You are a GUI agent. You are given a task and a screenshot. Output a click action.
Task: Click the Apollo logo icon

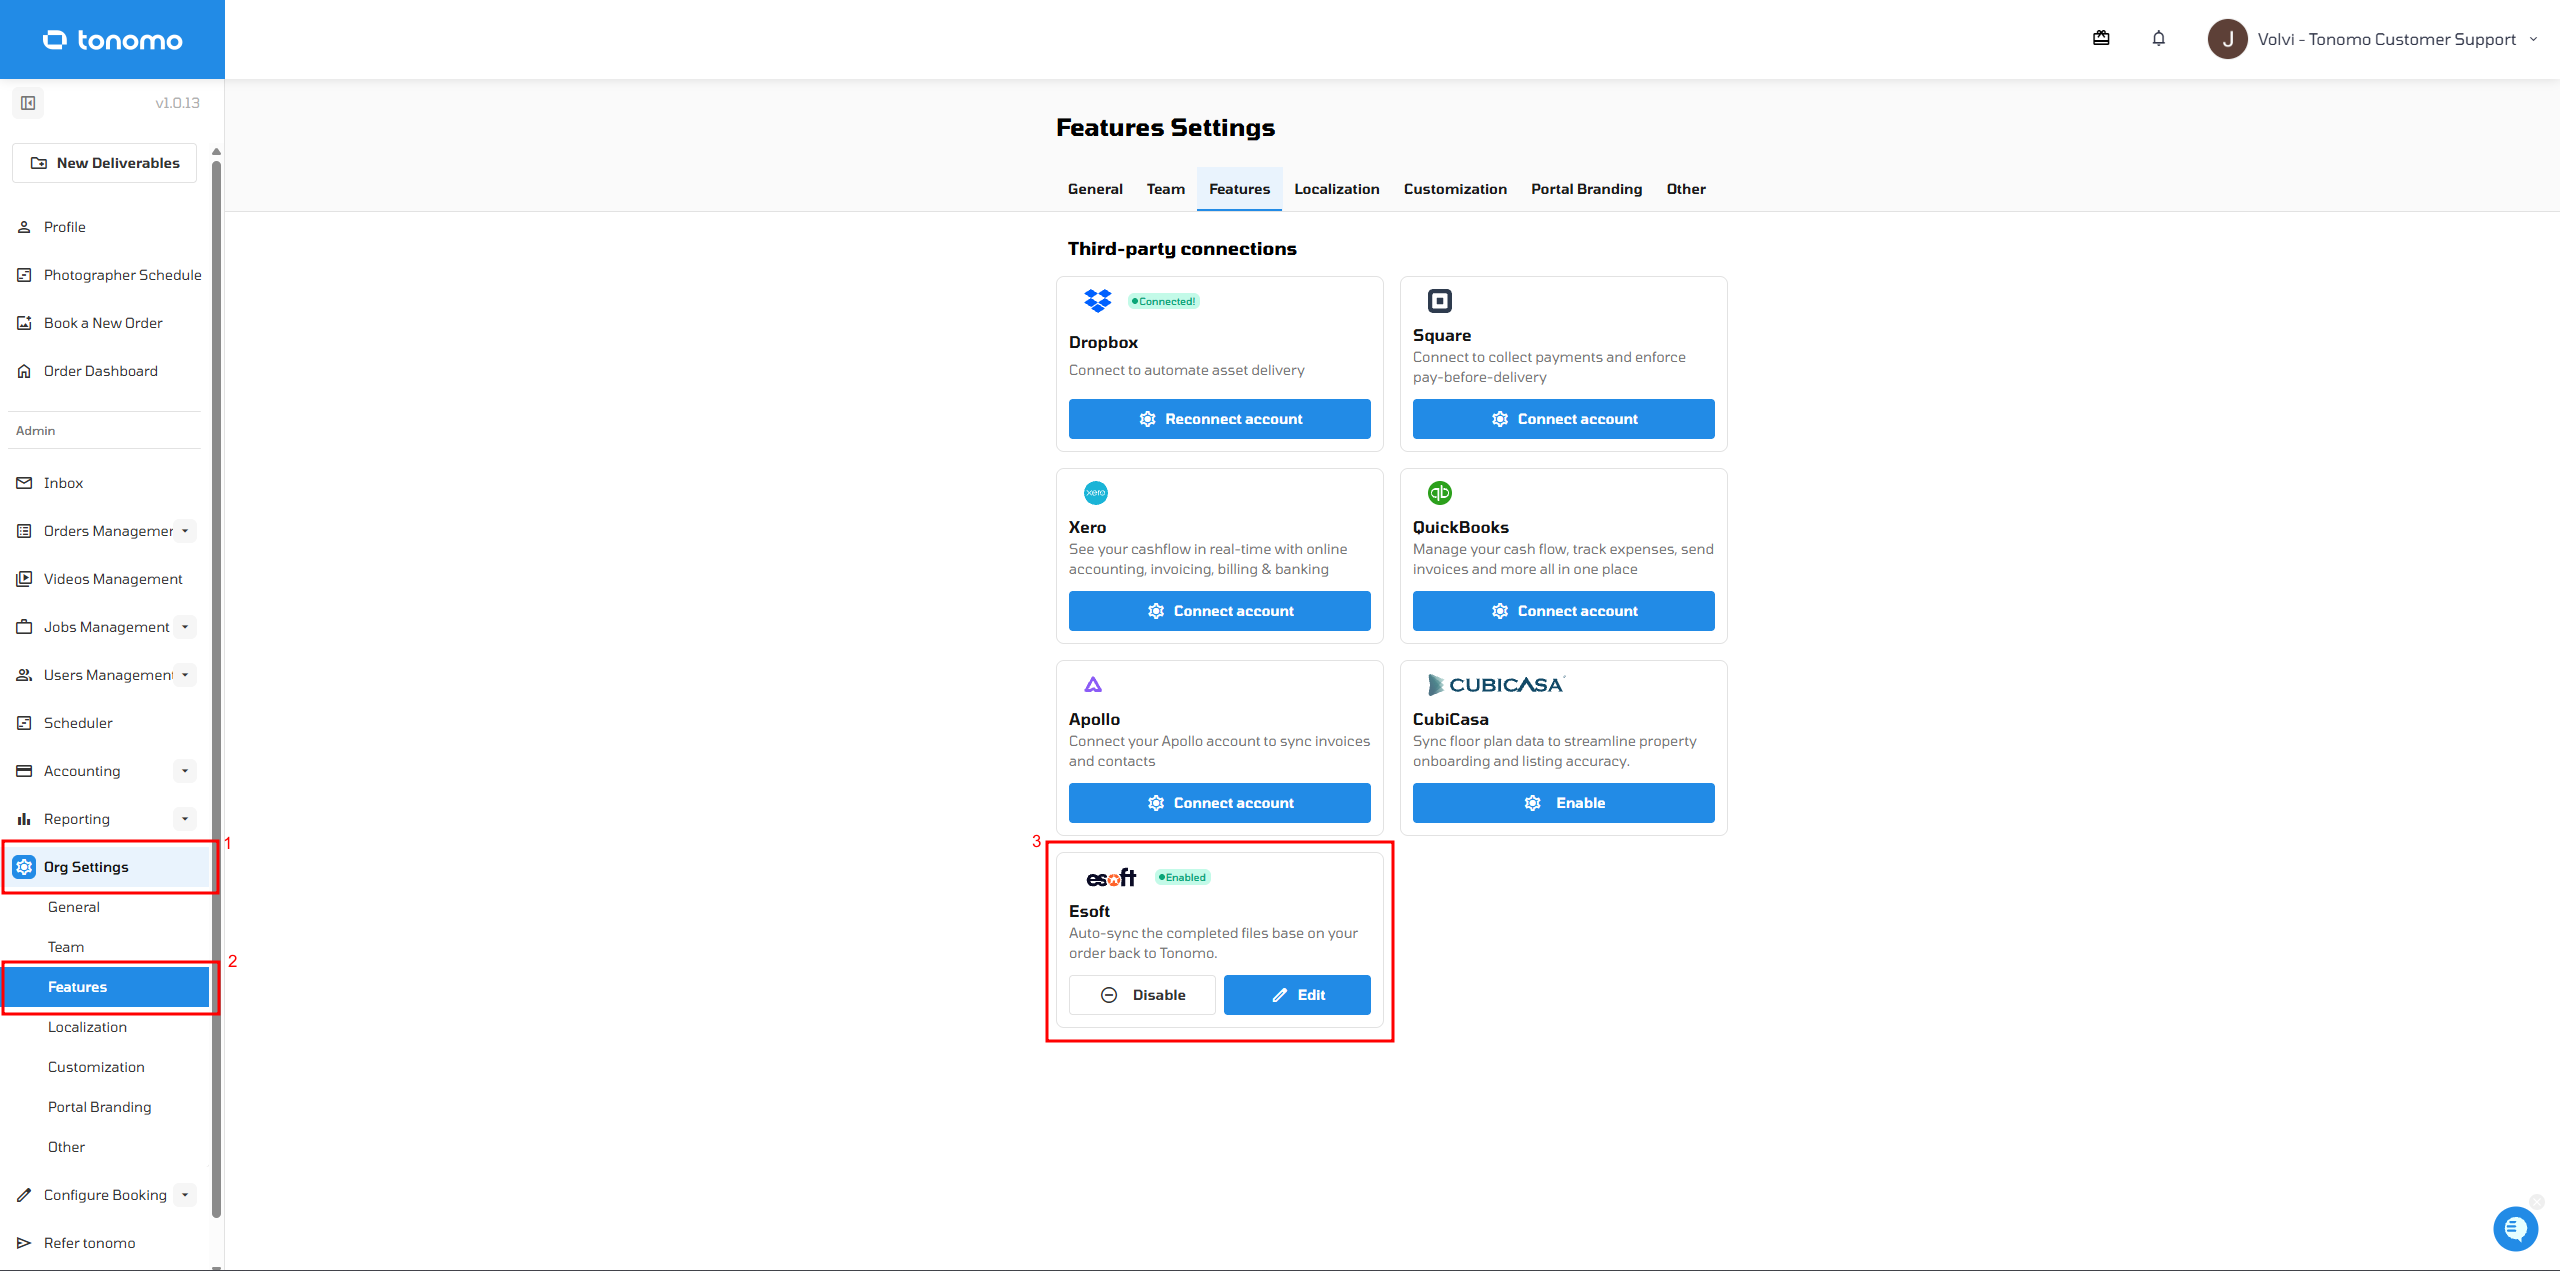(x=1093, y=684)
